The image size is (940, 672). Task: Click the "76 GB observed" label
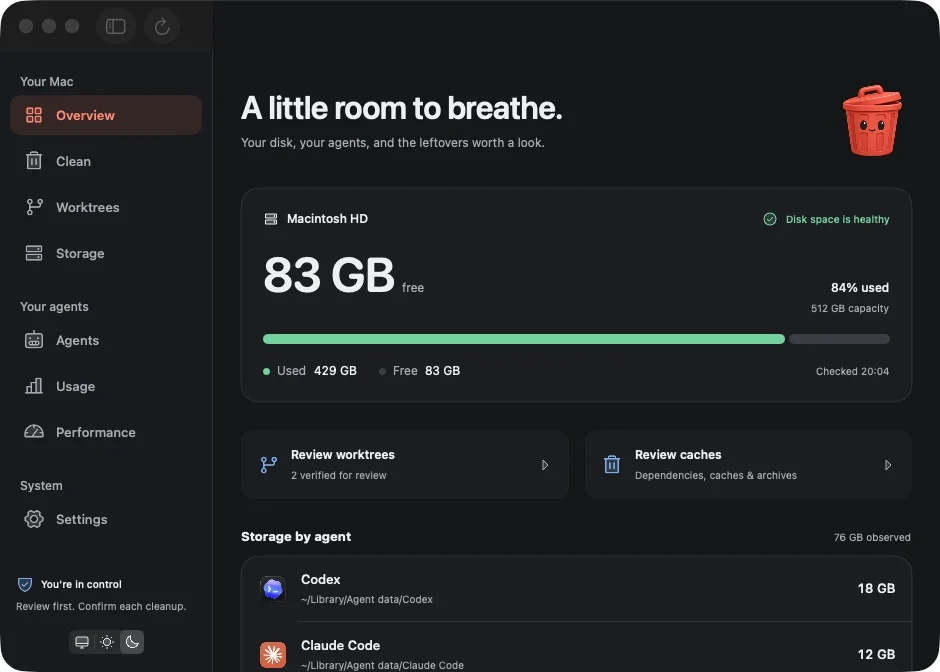[x=872, y=538]
